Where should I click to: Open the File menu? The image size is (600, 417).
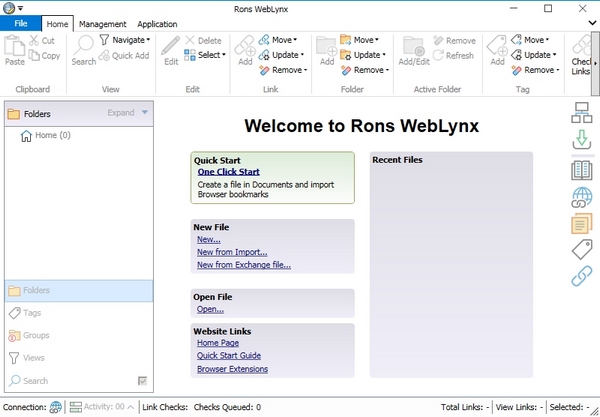point(21,23)
